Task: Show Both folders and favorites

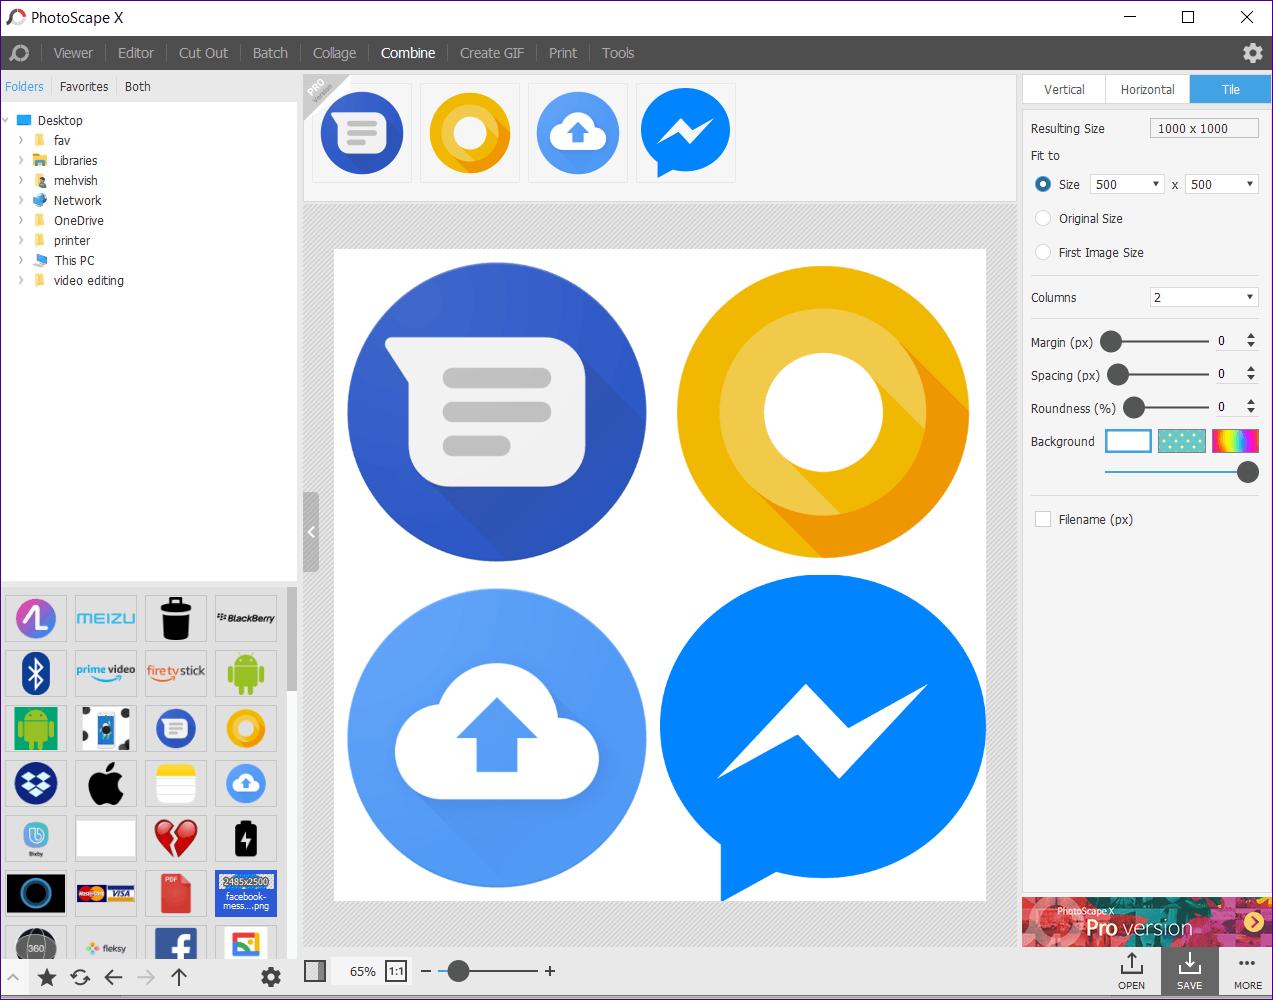Action: click(x=138, y=87)
